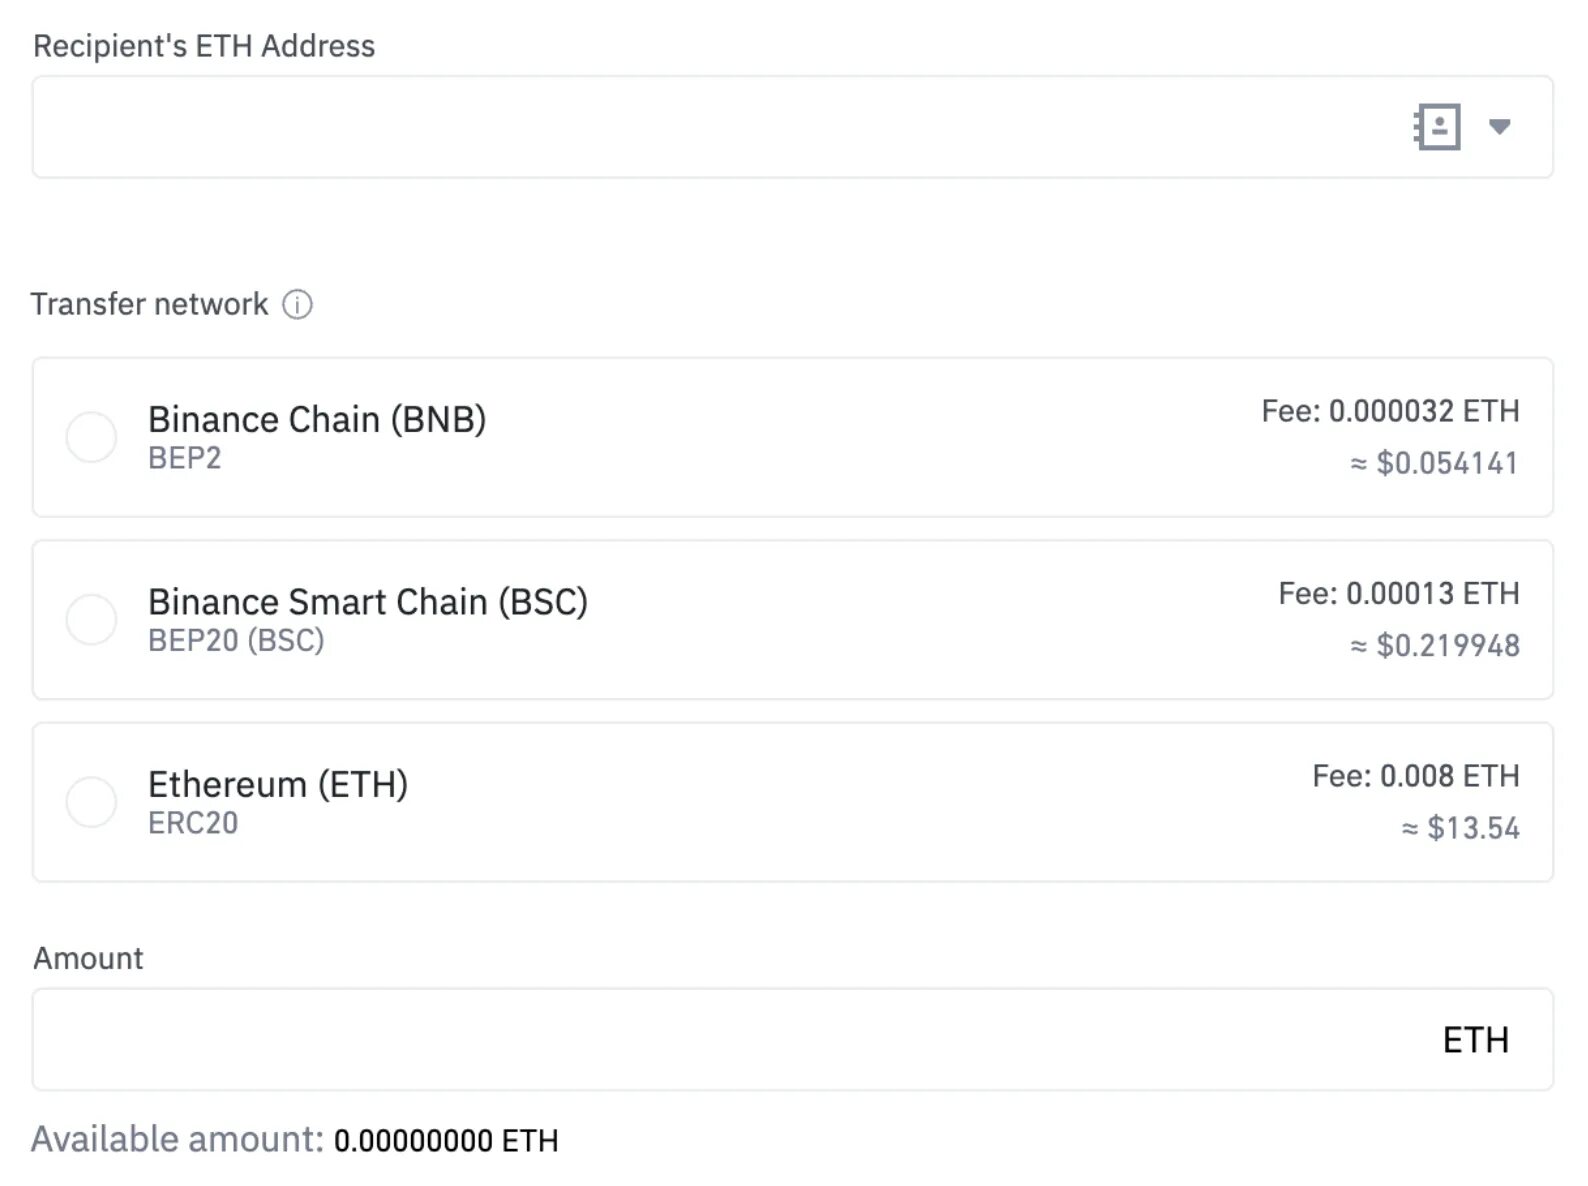Viewport: 1588px width, 1186px height.
Task: Click the ERC20 subtitle text
Action: (x=193, y=823)
